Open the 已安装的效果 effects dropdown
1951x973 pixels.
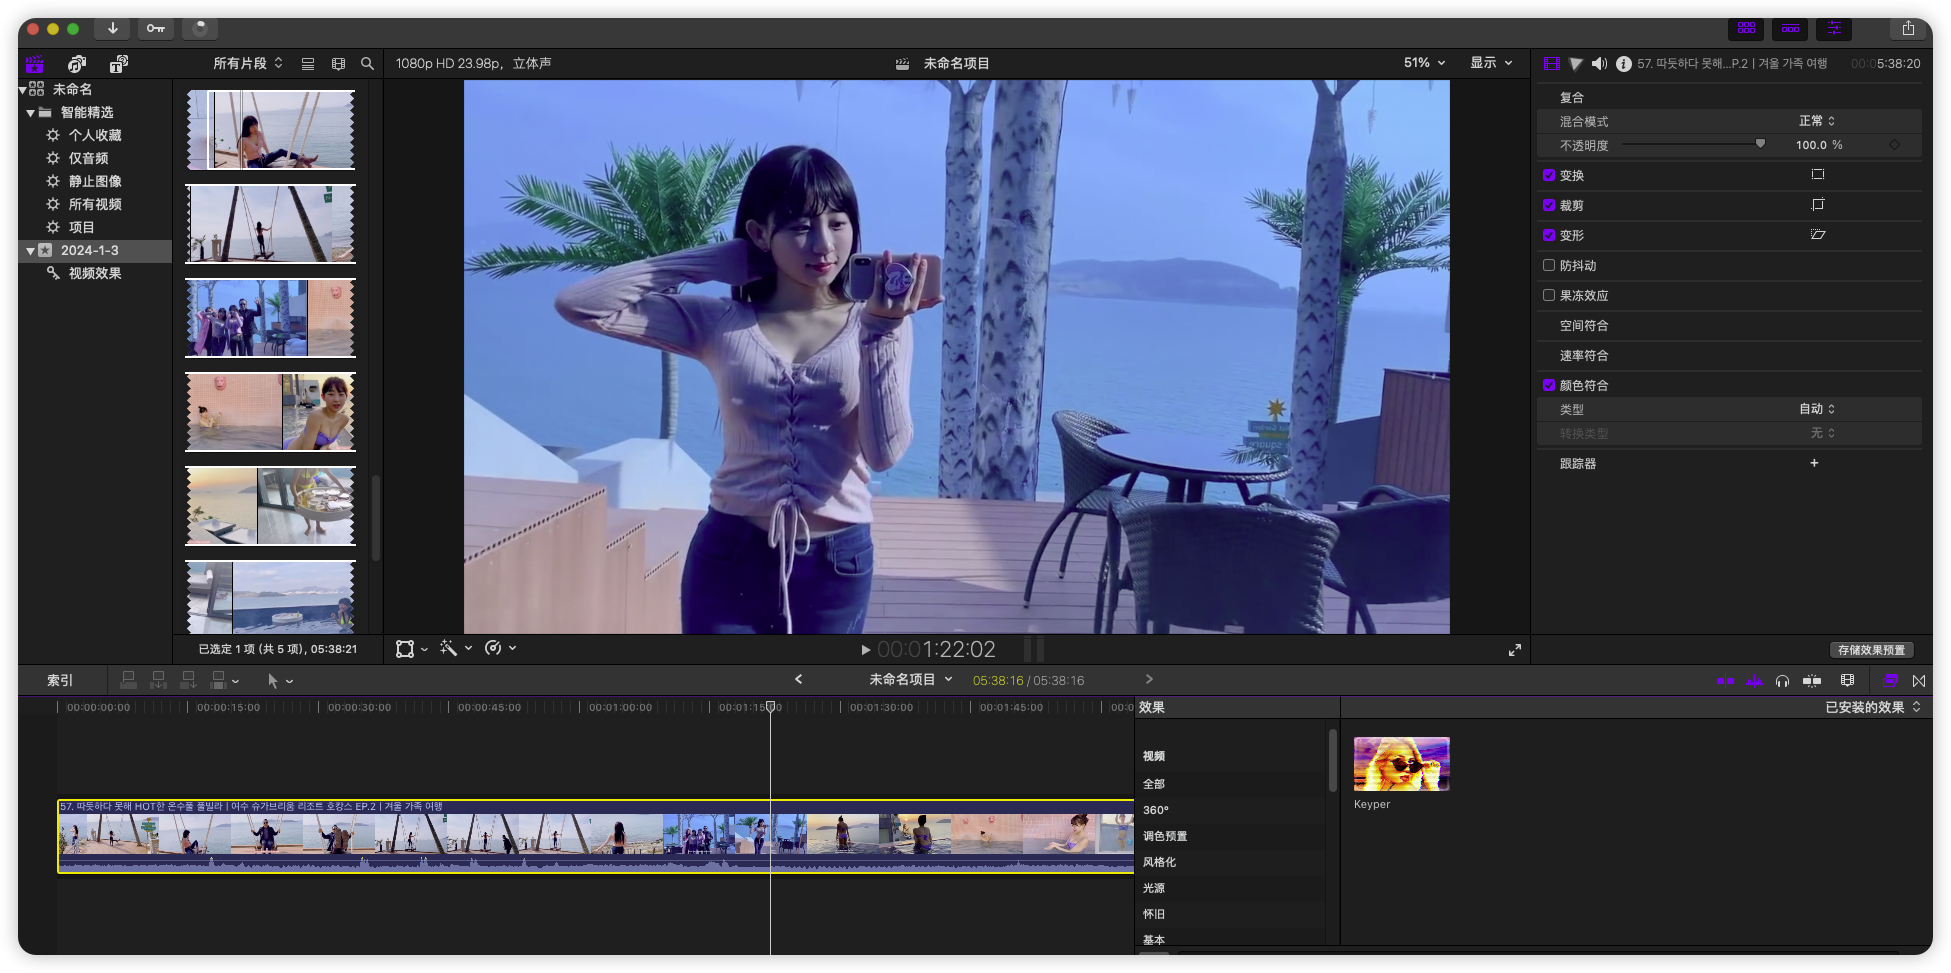pyautogui.click(x=1873, y=707)
